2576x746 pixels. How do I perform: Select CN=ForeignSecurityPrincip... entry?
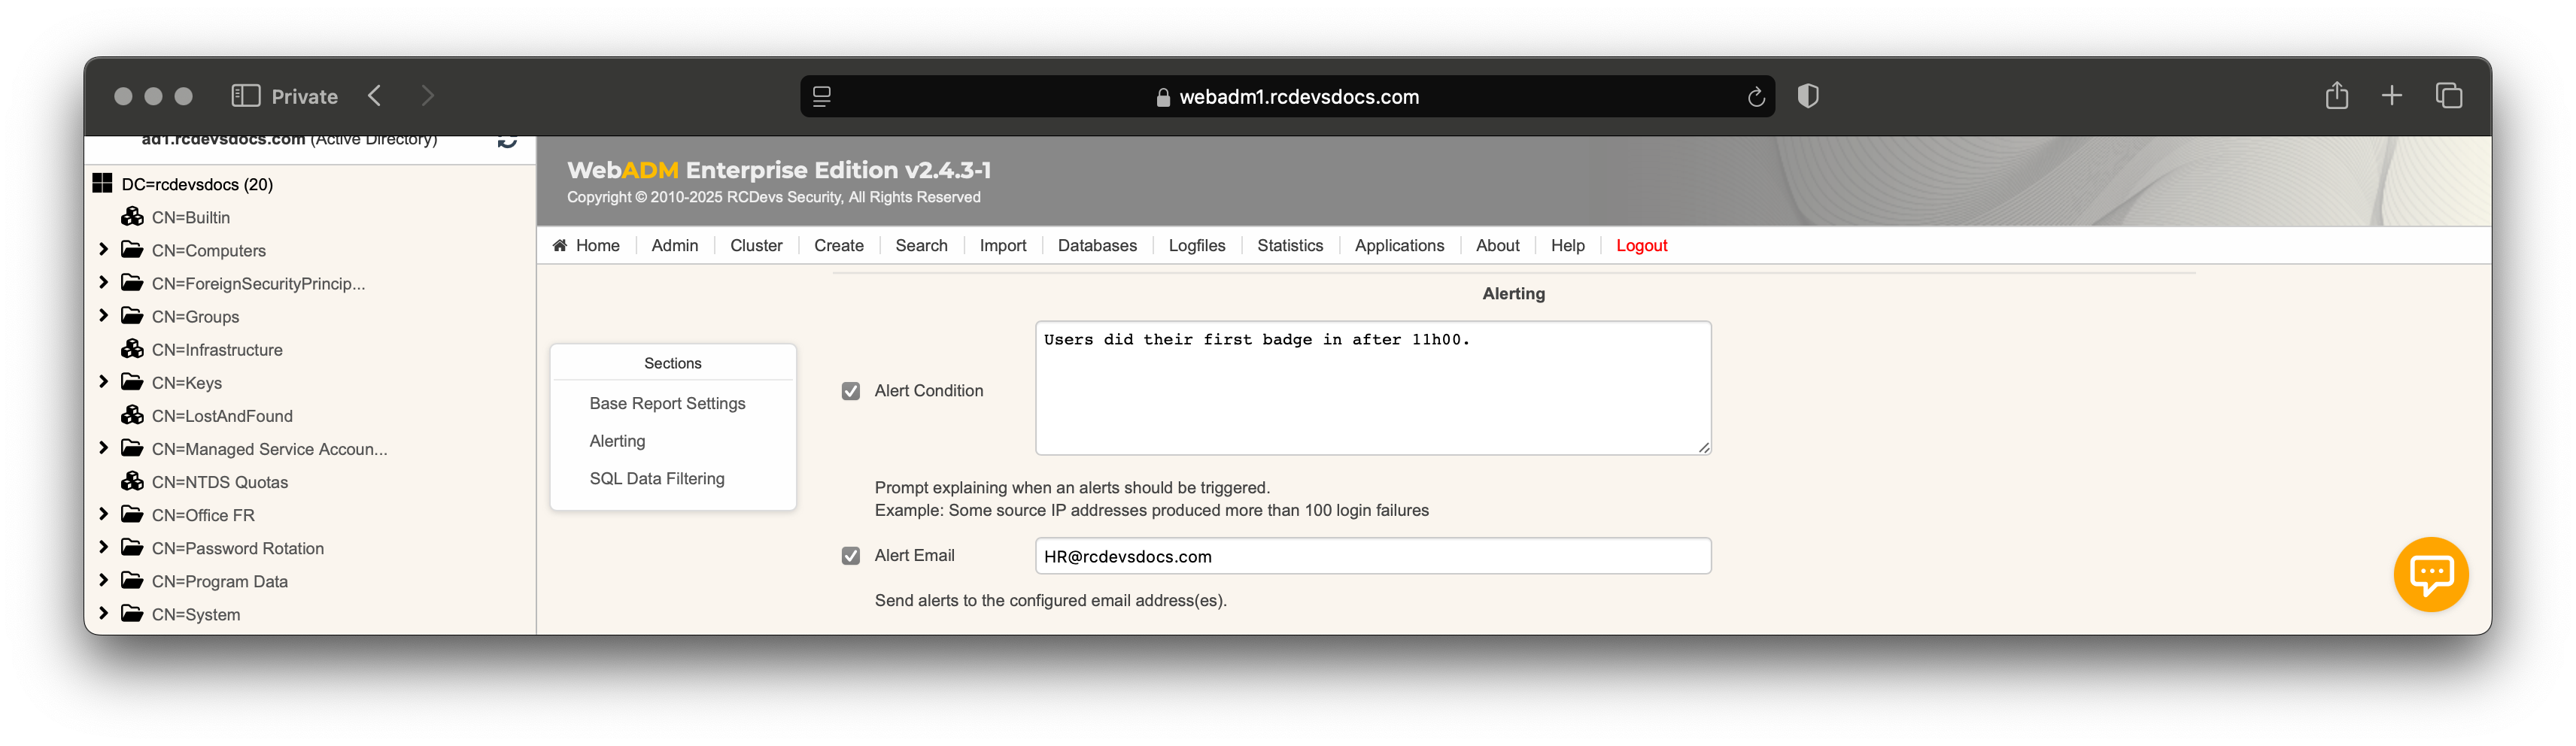click(x=259, y=283)
